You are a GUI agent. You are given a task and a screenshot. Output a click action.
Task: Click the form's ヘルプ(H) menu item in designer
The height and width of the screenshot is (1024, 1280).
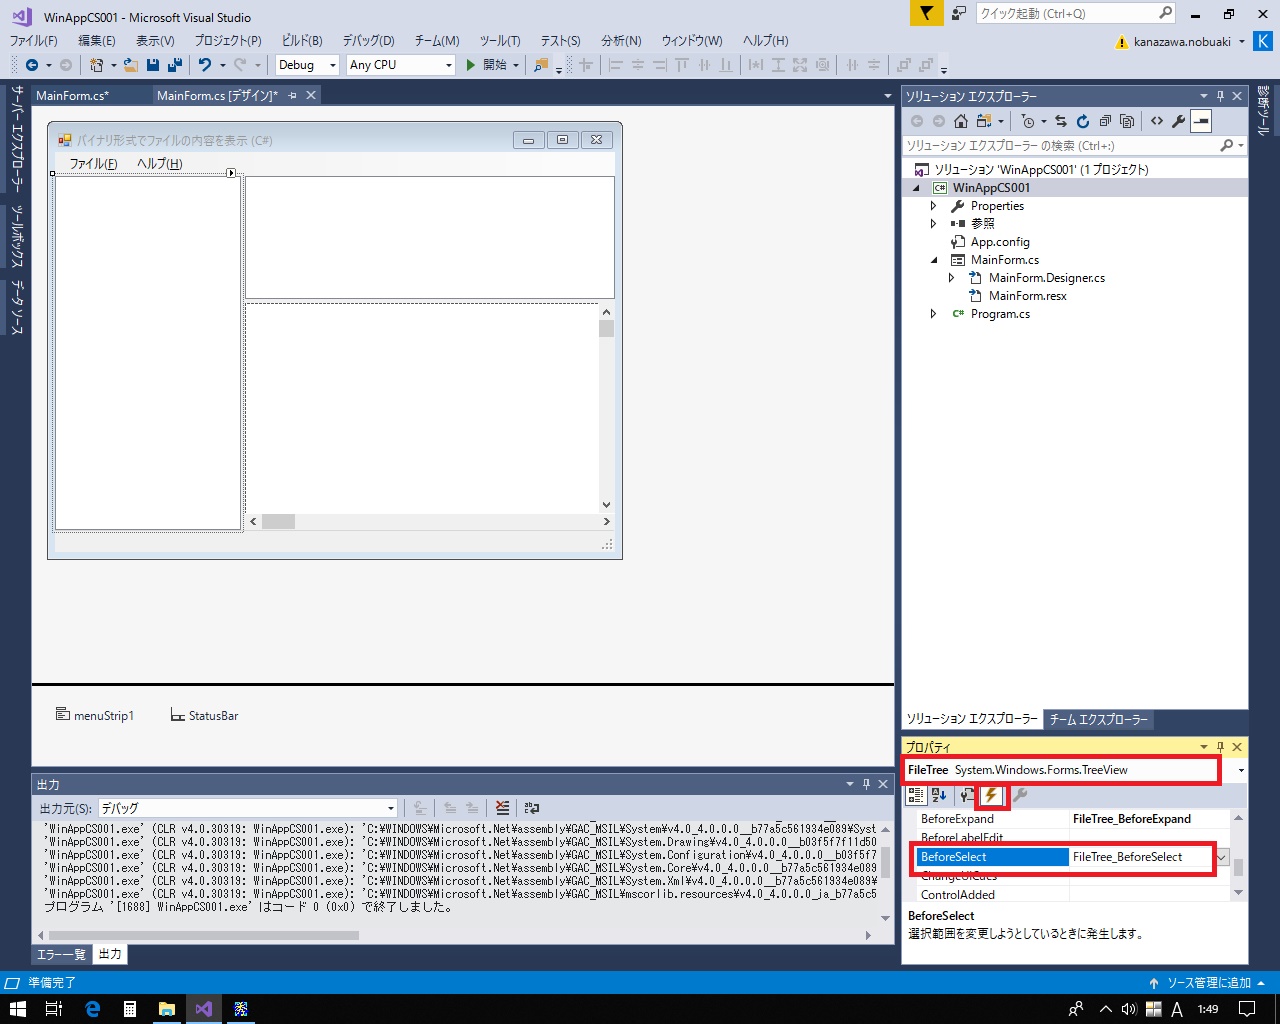(x=160, y=163)
